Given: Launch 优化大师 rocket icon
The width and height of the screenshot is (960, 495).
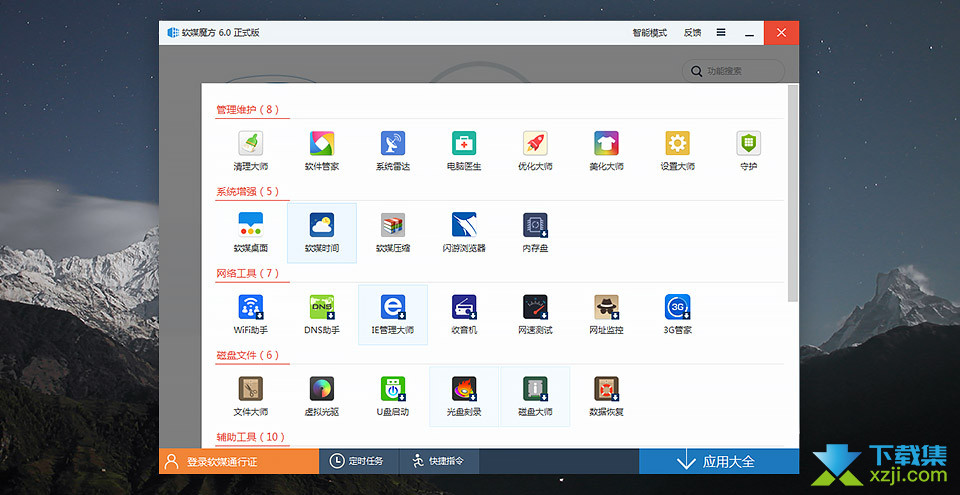Looking at the screenshot, I should (x=535, y=151).
